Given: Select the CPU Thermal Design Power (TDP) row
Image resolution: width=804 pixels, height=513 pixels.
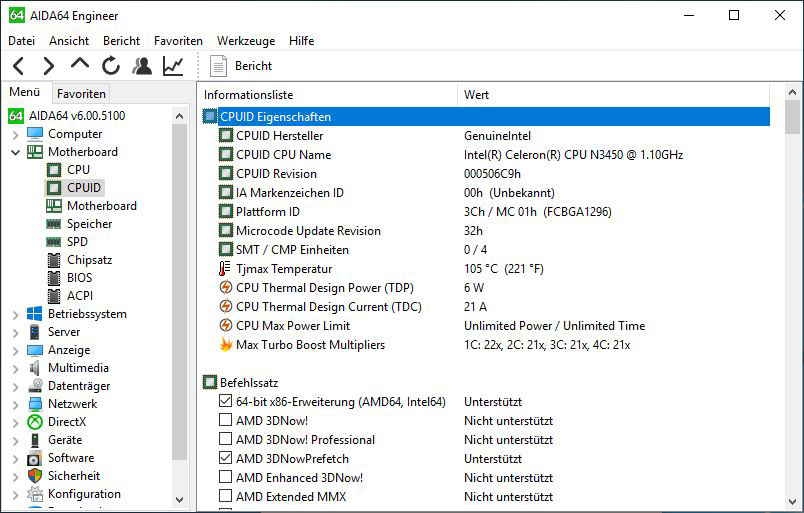Looking at the screenshot, I should [486, 287].
